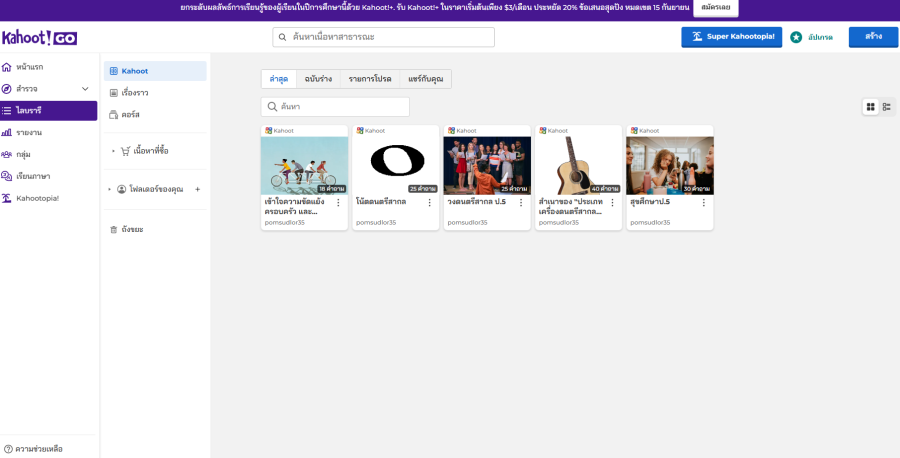
Task: Click the library ค้นหา search field
Action: tap(335, 107)
